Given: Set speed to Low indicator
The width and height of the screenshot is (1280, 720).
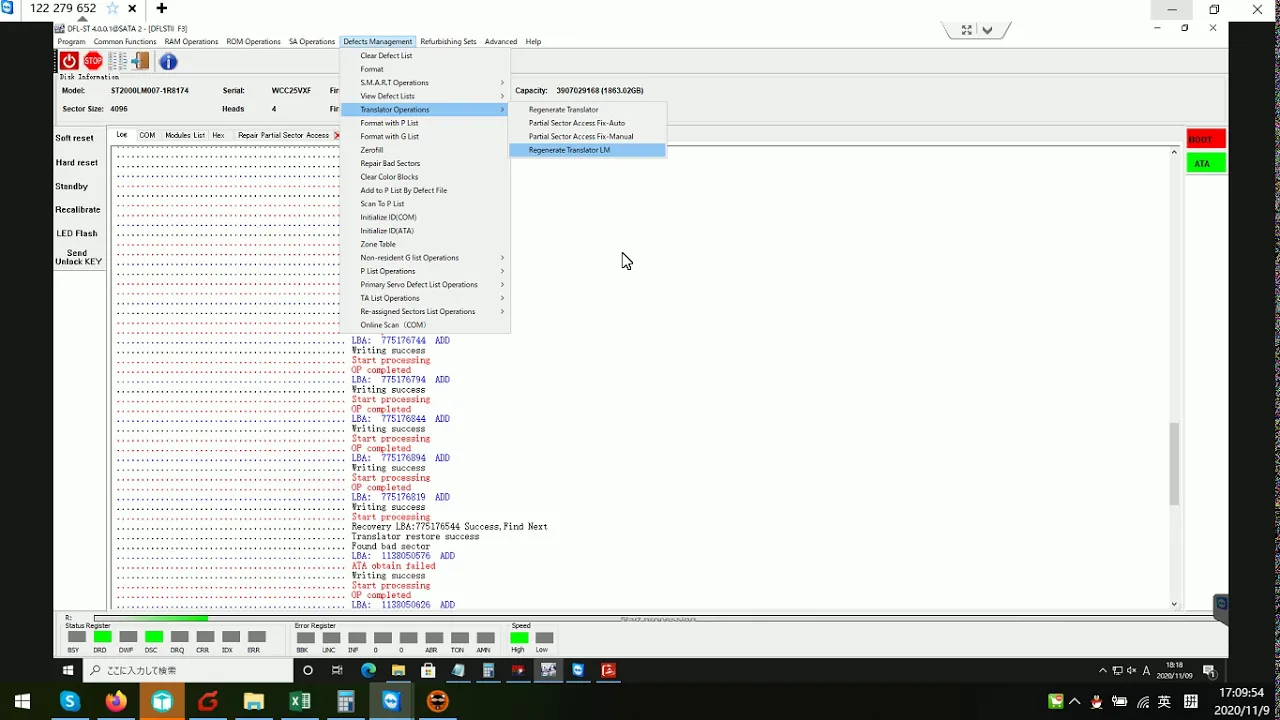Looking at the screenshot, I should click(x=544, y=637).
